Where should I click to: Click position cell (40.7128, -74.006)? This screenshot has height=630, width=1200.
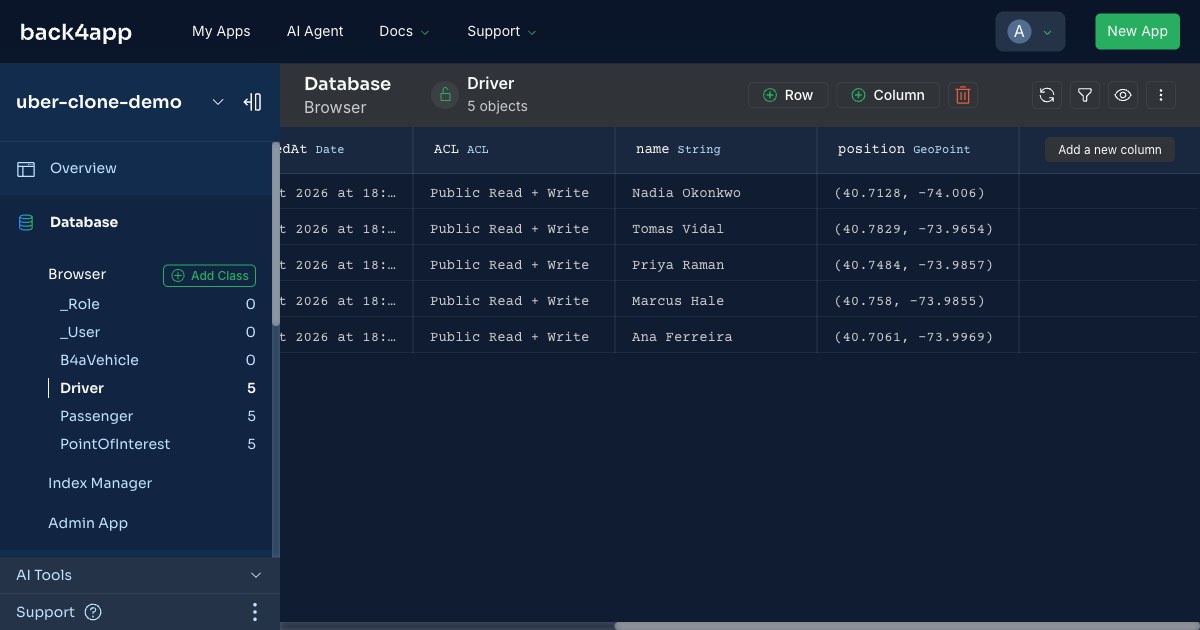pos(918,193)
